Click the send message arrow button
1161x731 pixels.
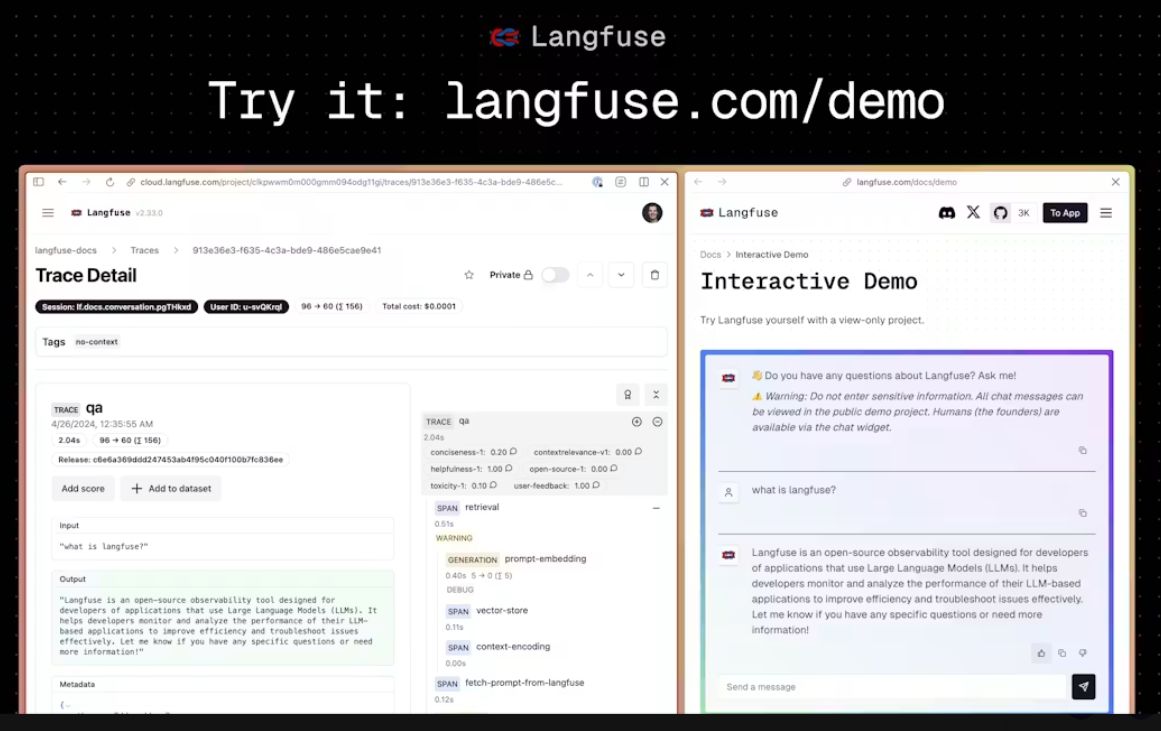point(1083,687)
